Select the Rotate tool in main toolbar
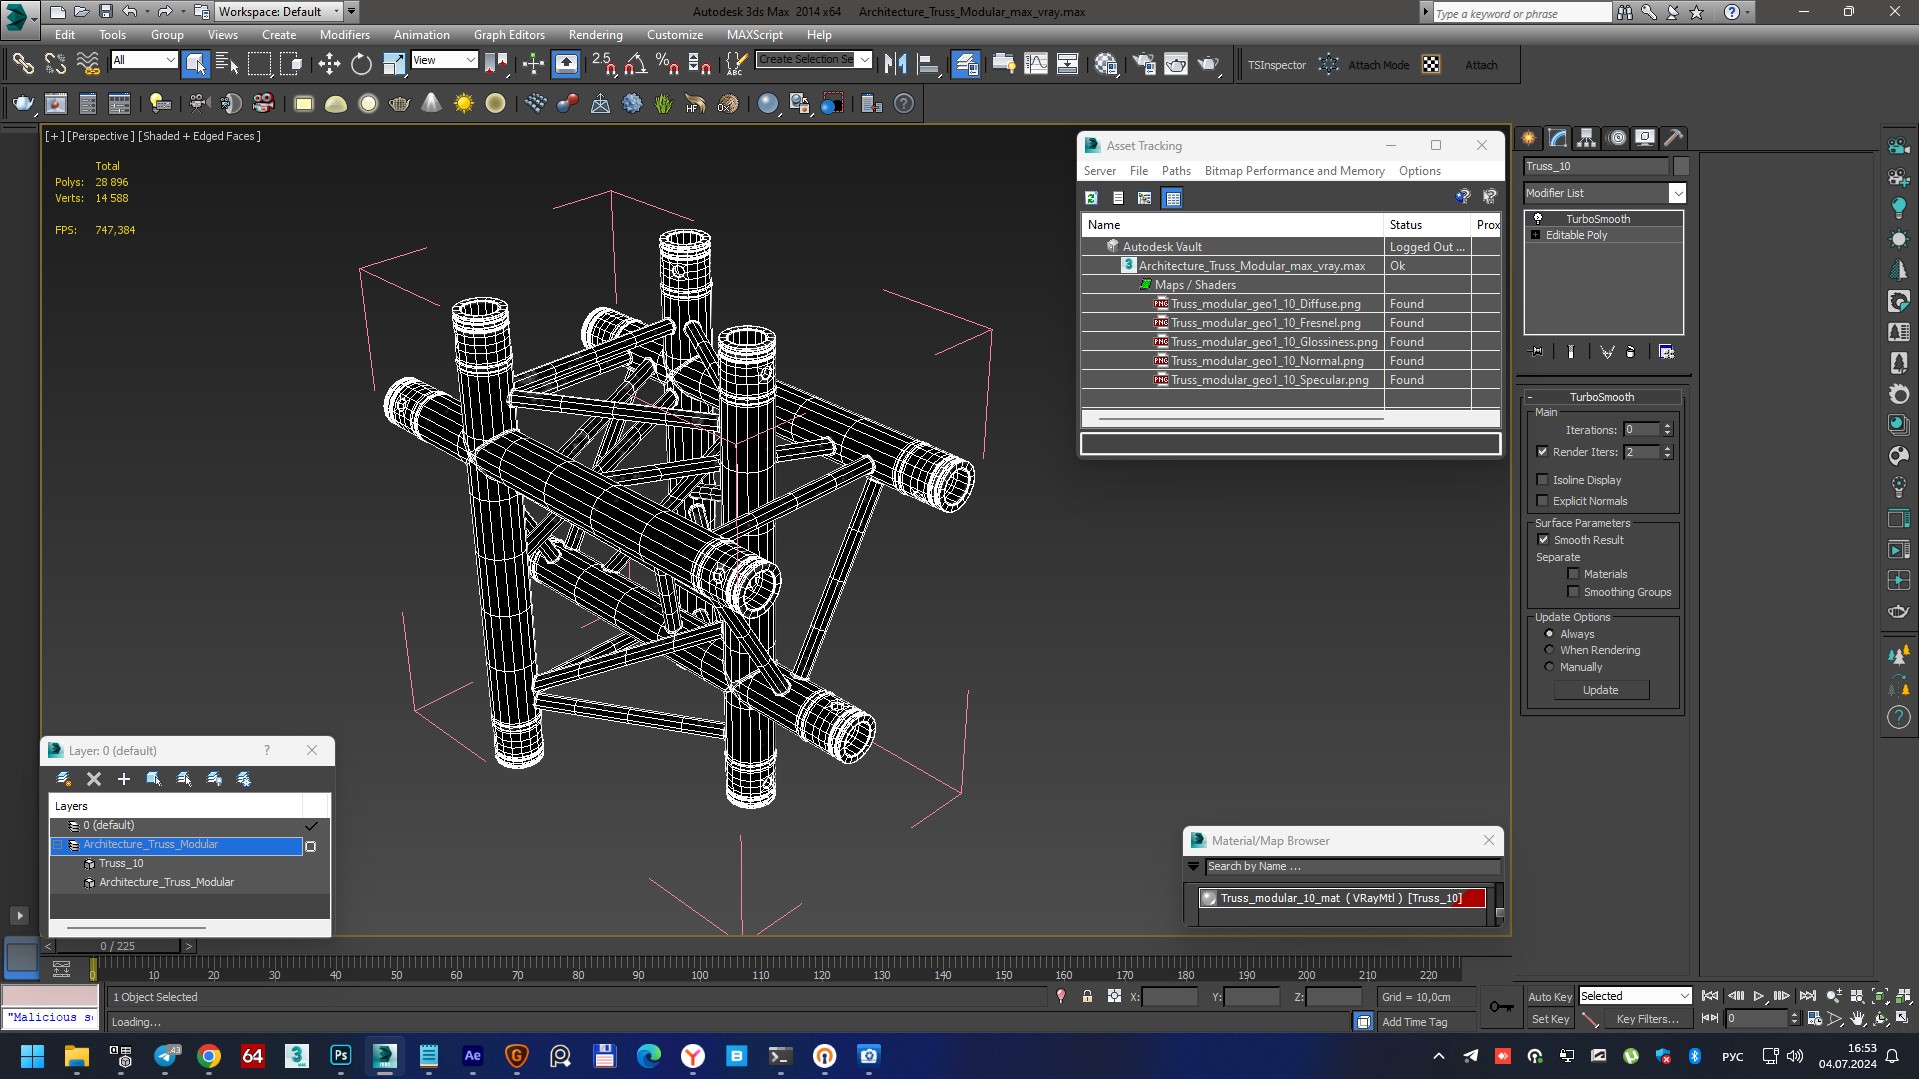Viewport: 1919px width, 1079px height. [x=361, y=65]
